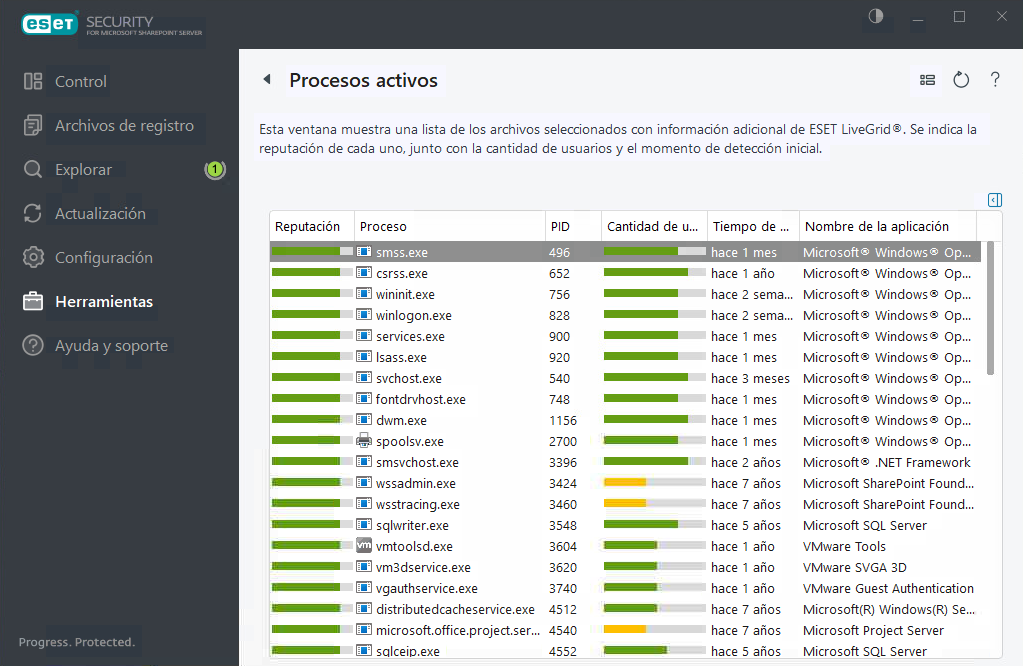
Task: Collapse the details panel with the blue arrow
Action: [994, 200]
